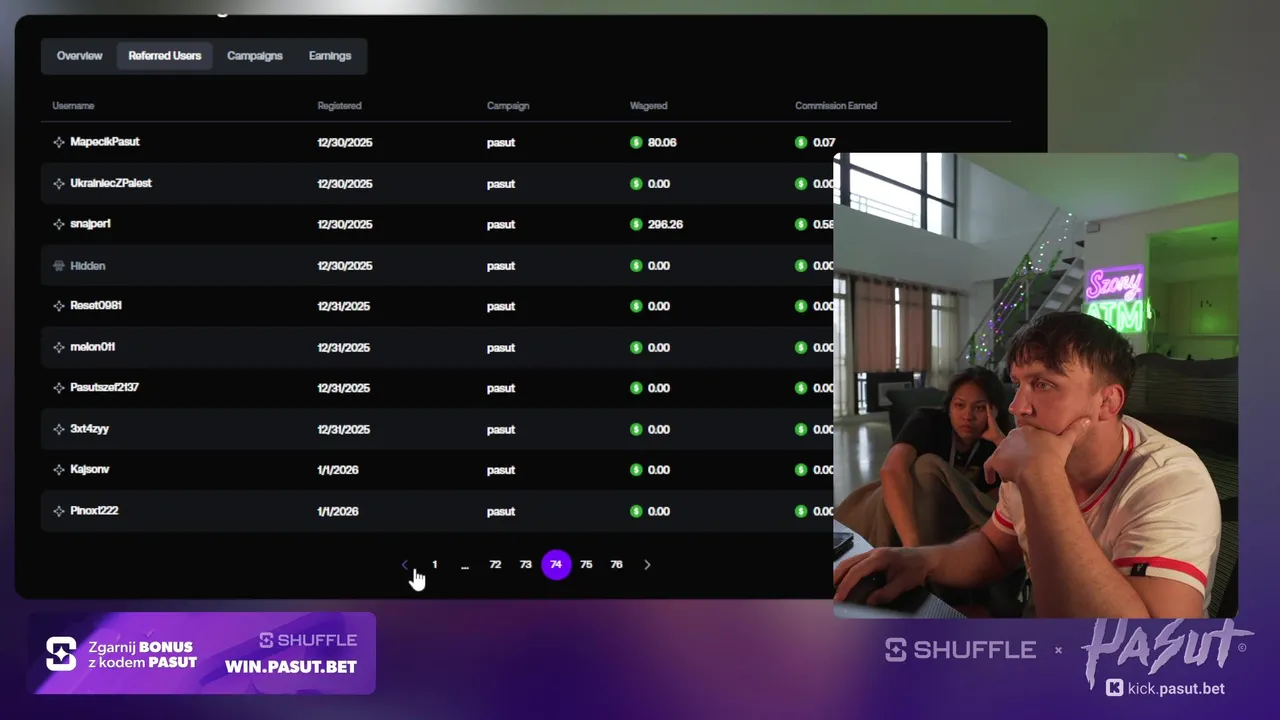The width and height of the screenshot is (1280, 720).
Task: Click the streamer webcam overlay
Action: pos(1036,385)
